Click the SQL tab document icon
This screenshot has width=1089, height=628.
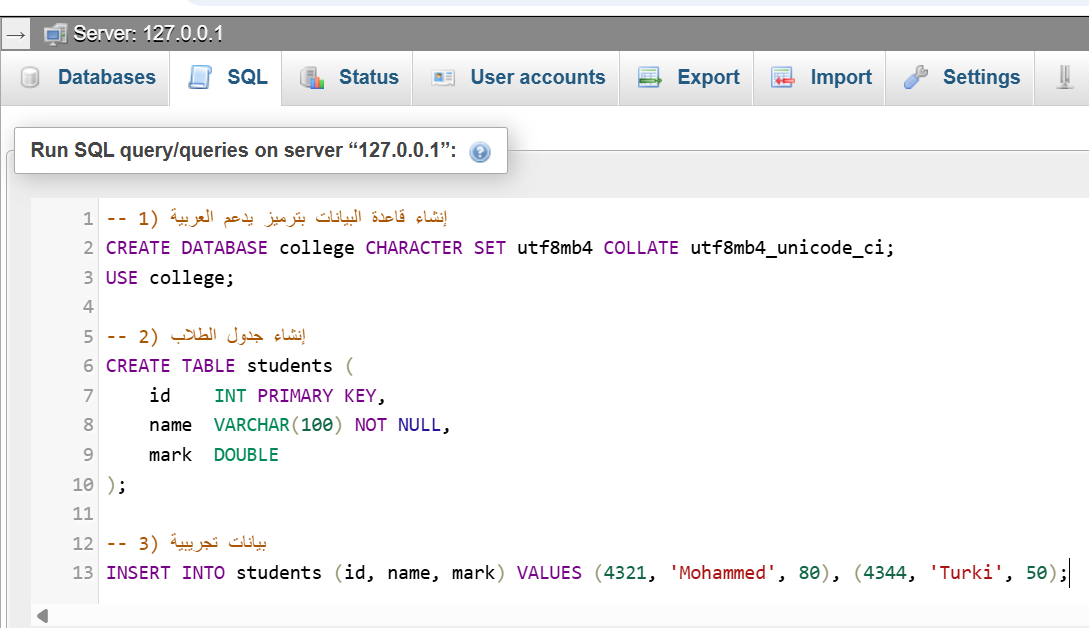click(200, 77)
